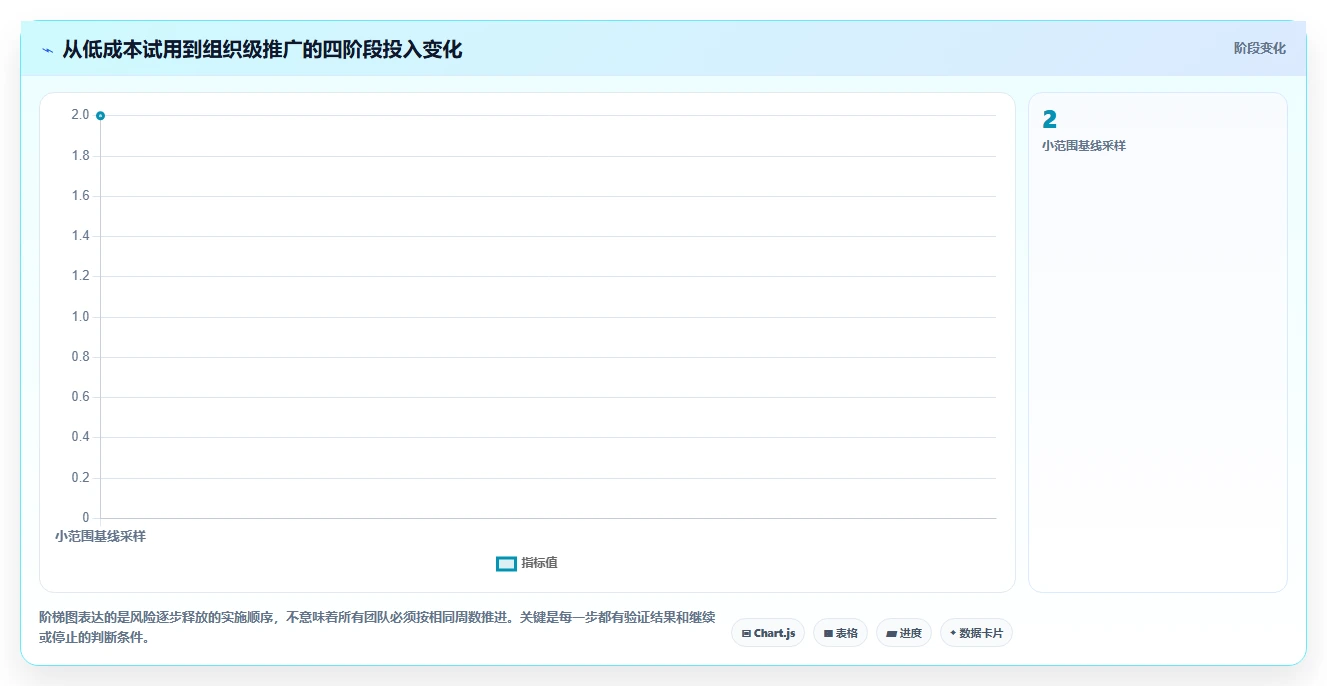The image size is (1327, 686).
Task: Click the y-axis tick label 1.8
Action: pyautogui.click(x=80, y=156)
